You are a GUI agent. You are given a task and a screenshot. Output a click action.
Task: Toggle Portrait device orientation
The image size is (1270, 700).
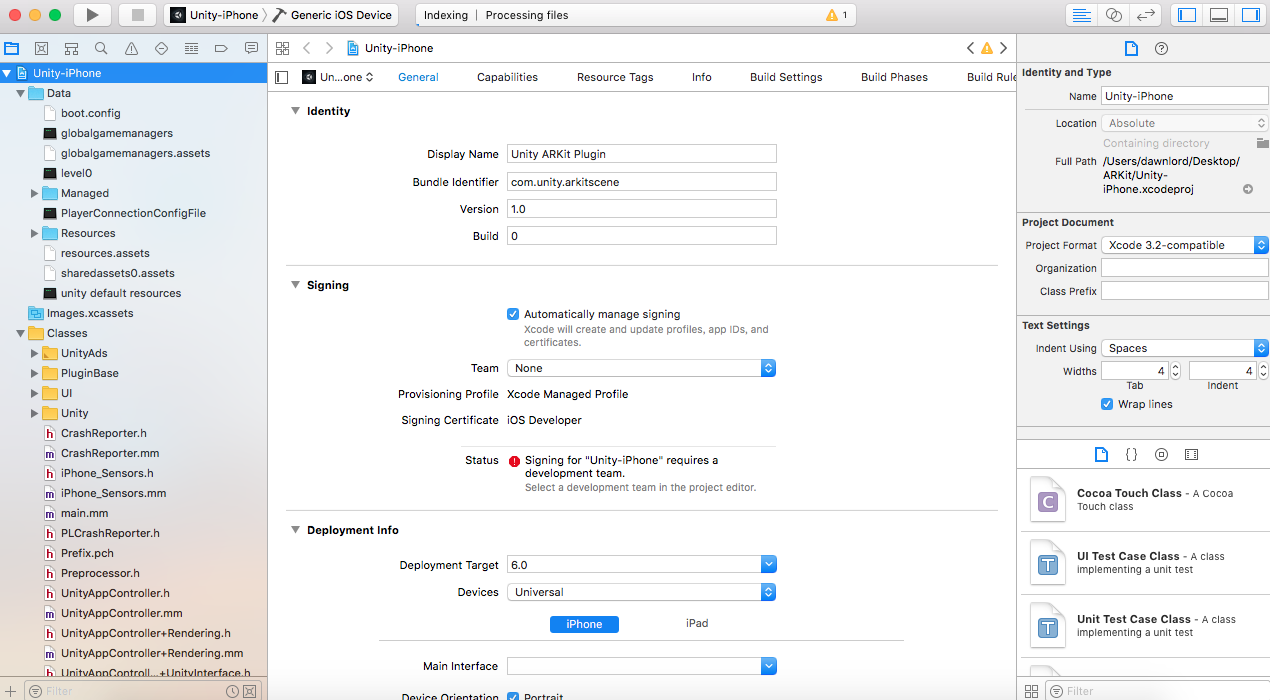point(513,697)
